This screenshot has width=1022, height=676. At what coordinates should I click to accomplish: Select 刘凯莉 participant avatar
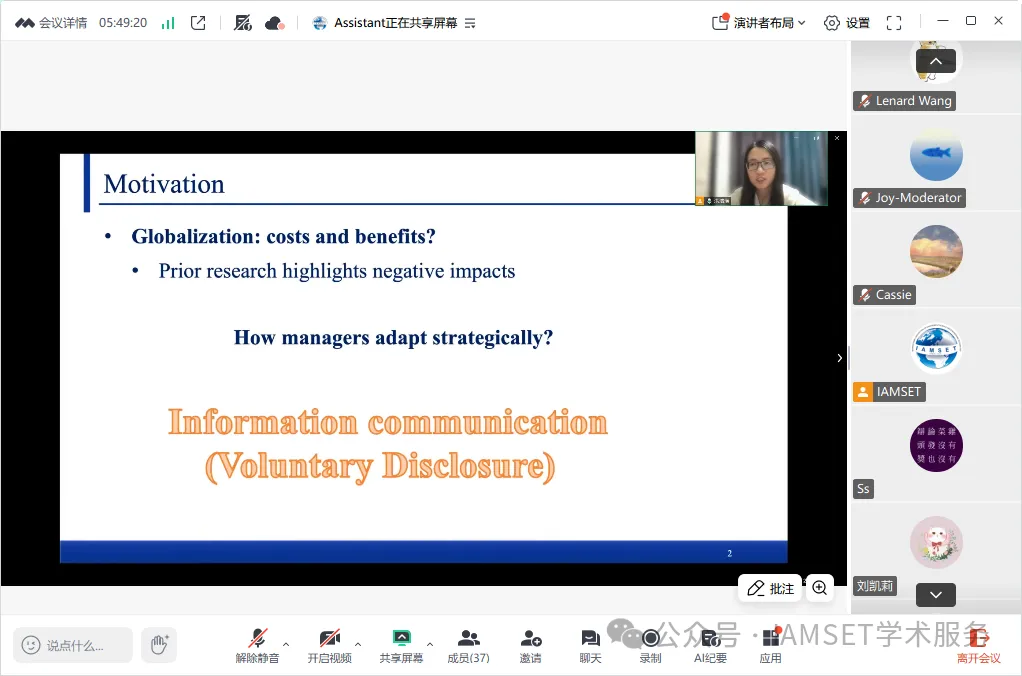(936, 542)
